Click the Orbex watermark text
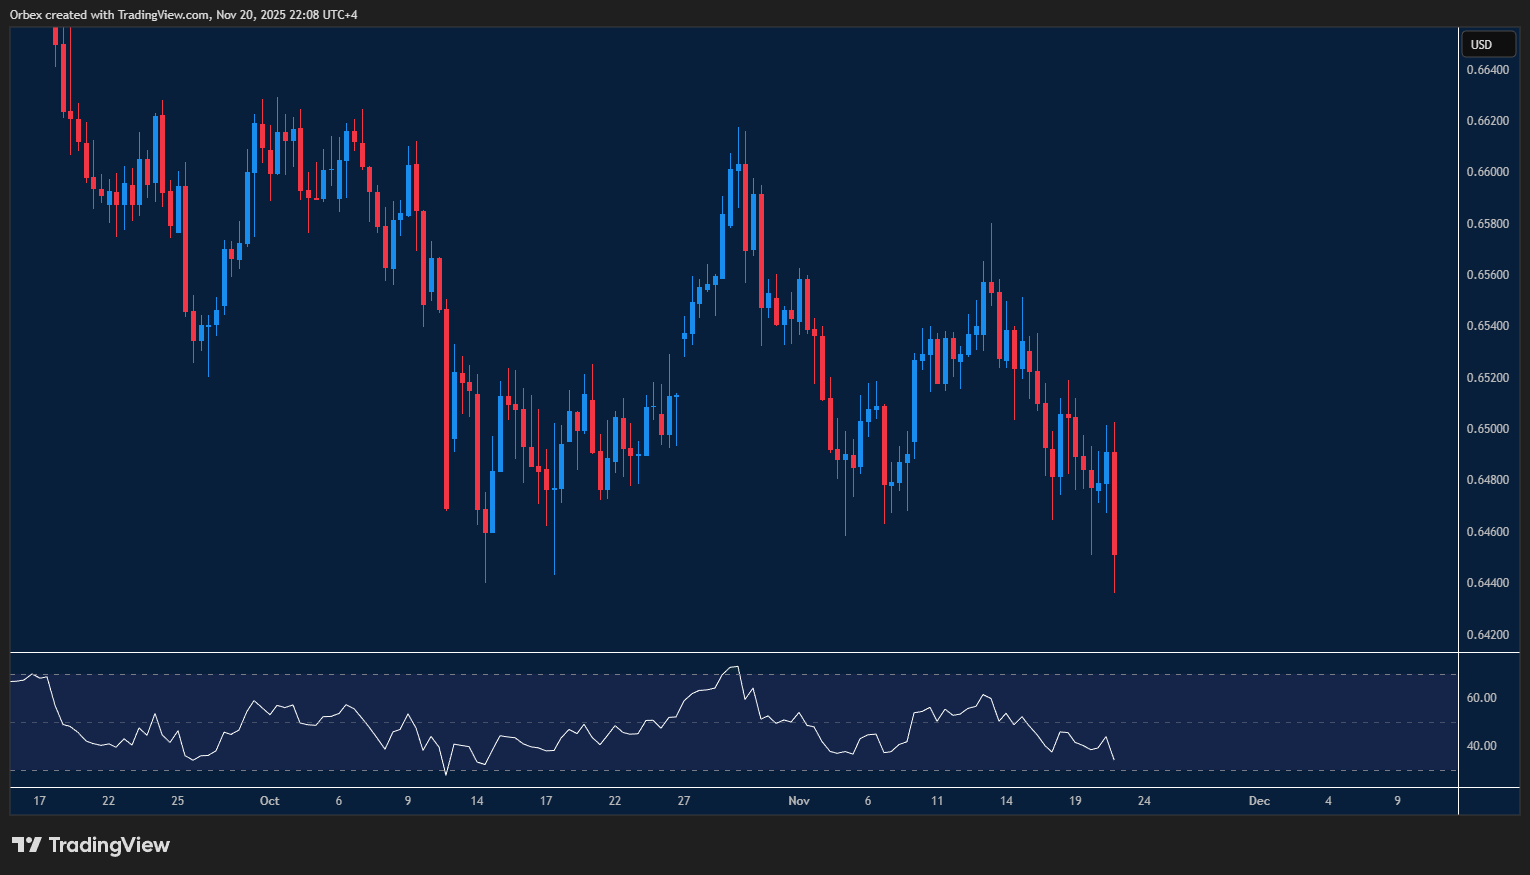 [x=27, y=15]
